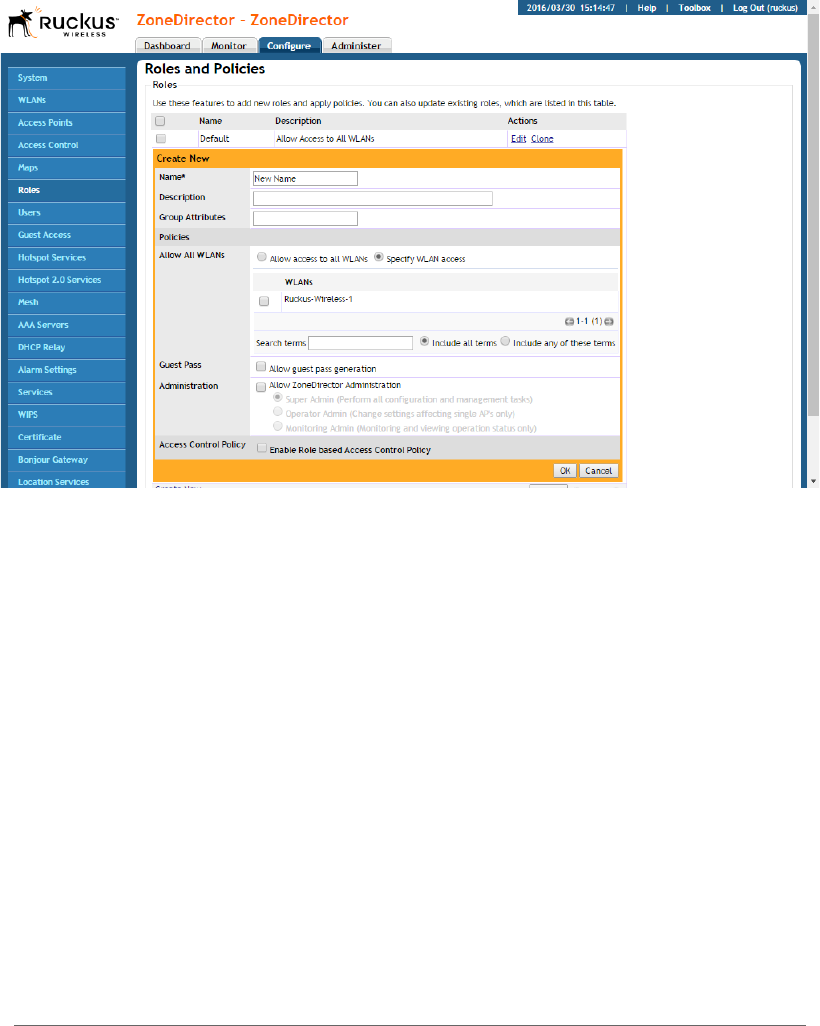Open the Configure tab

[289, 45]
